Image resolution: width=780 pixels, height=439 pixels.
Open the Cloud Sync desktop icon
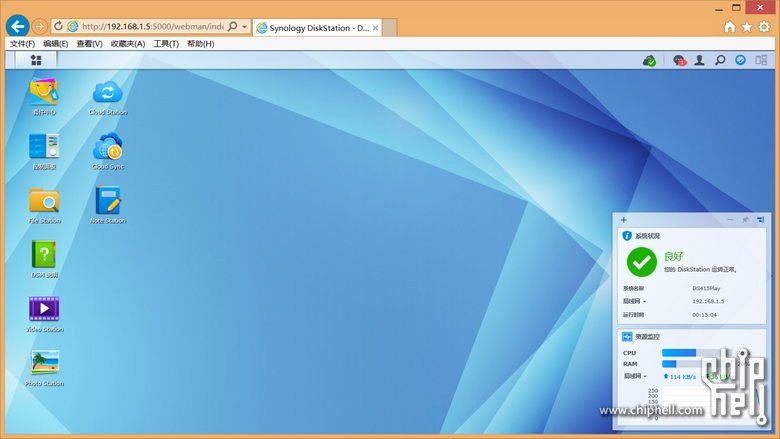(x=107, y=146)
